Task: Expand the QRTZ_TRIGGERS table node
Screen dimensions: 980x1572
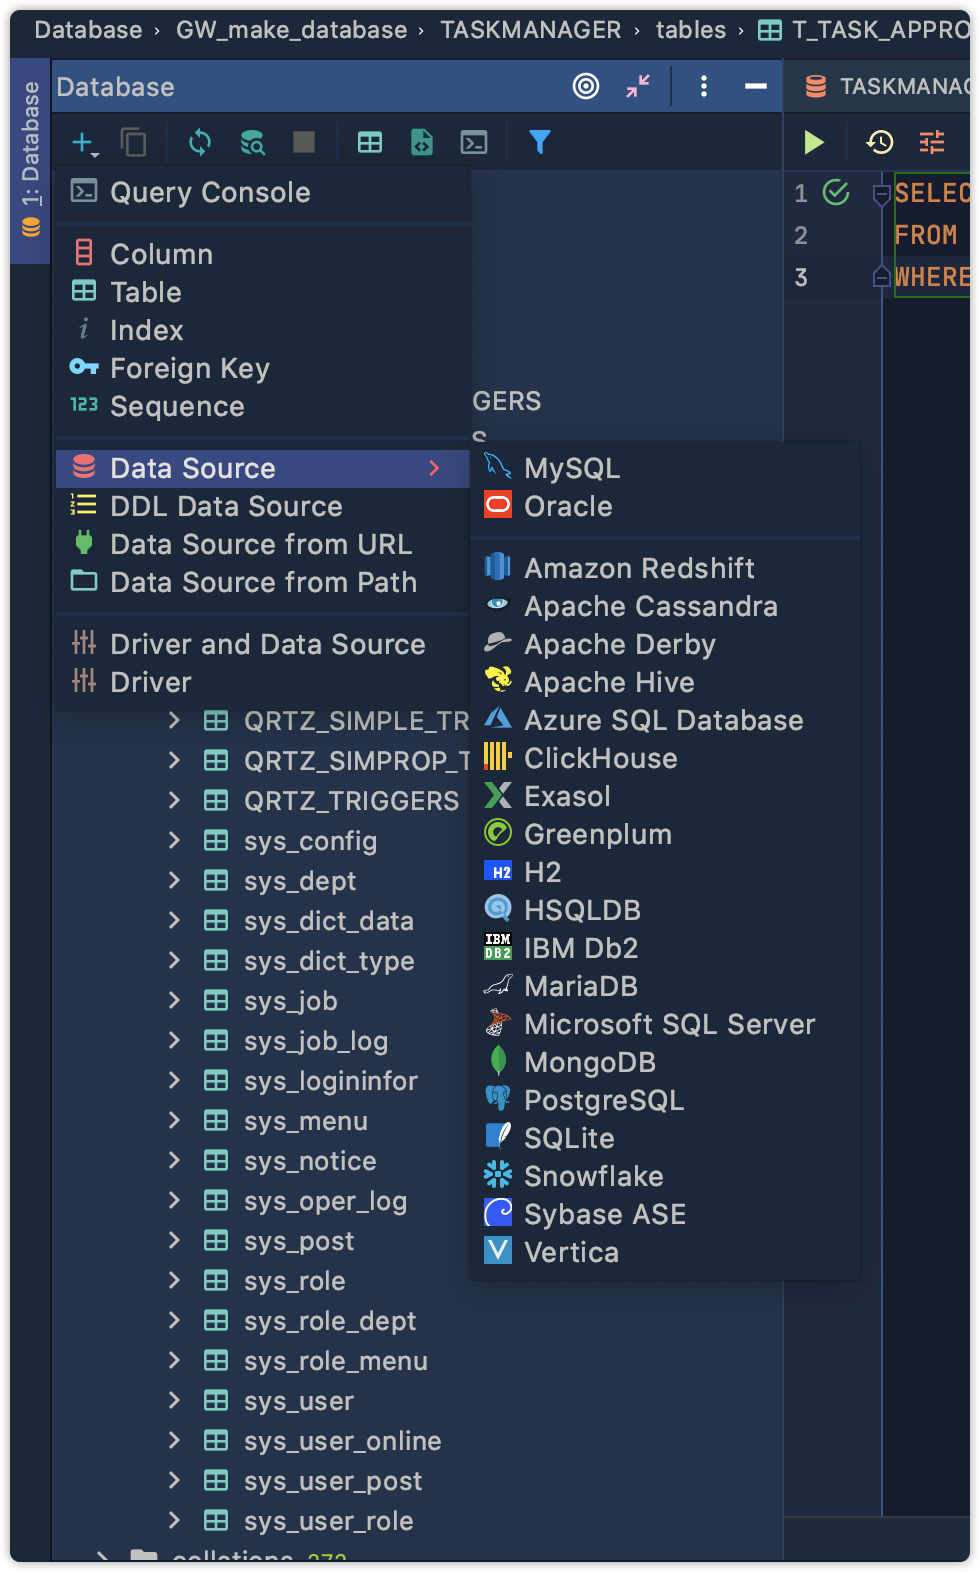Action: coord(175,800)
